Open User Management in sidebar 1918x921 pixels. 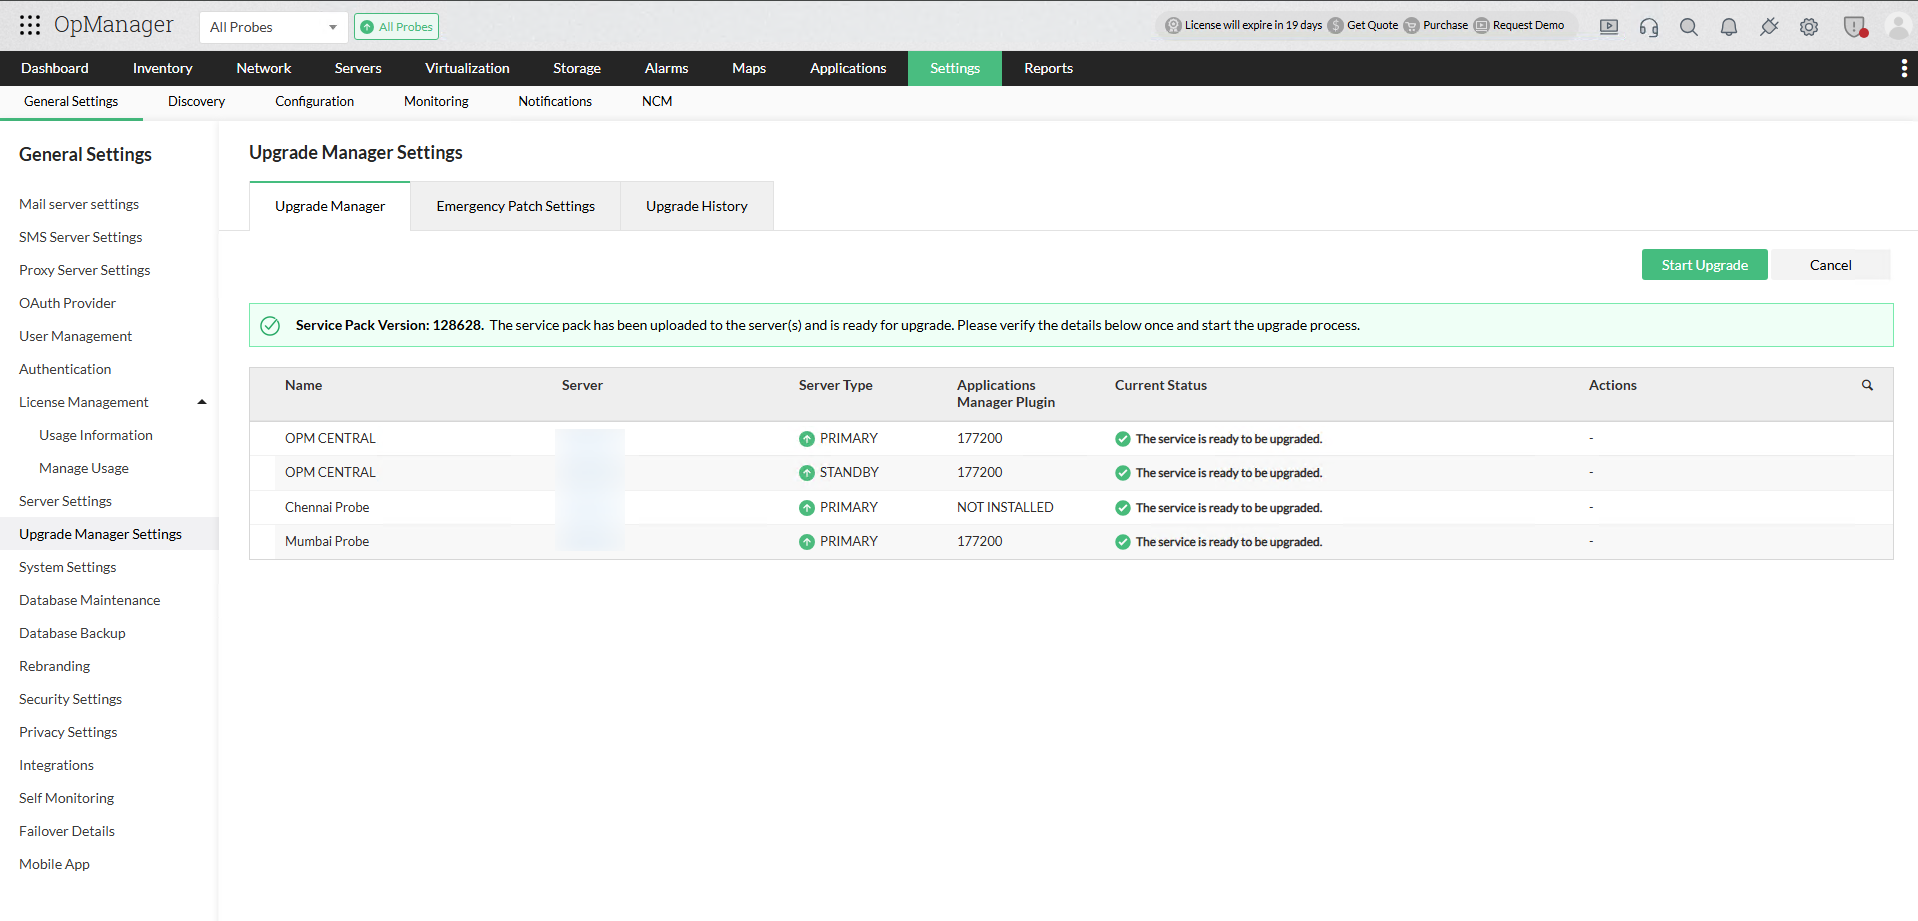tap(76, 336)
